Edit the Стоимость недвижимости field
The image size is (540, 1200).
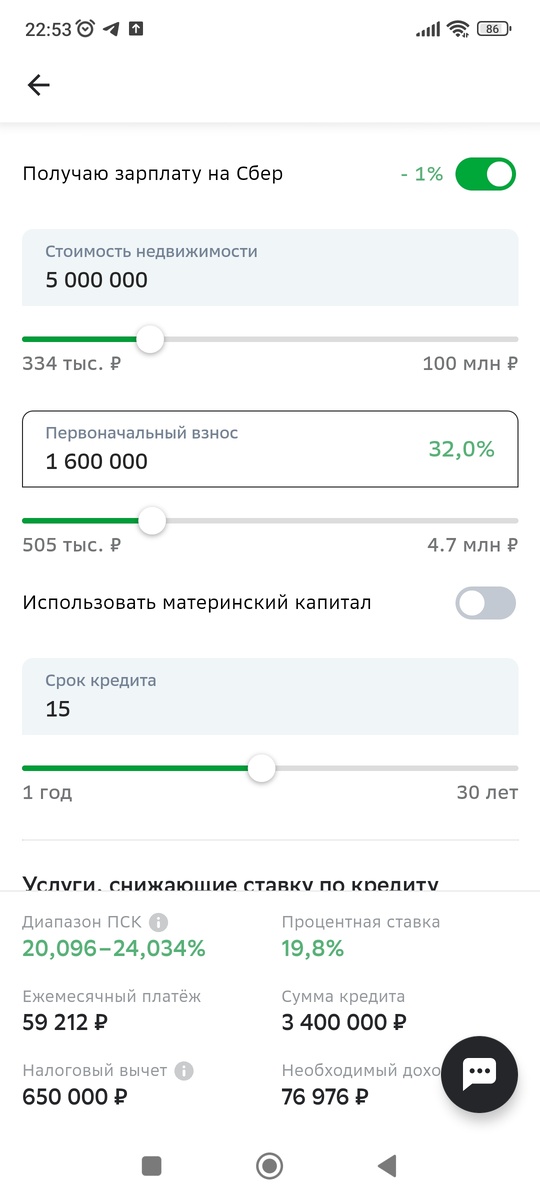270,267
